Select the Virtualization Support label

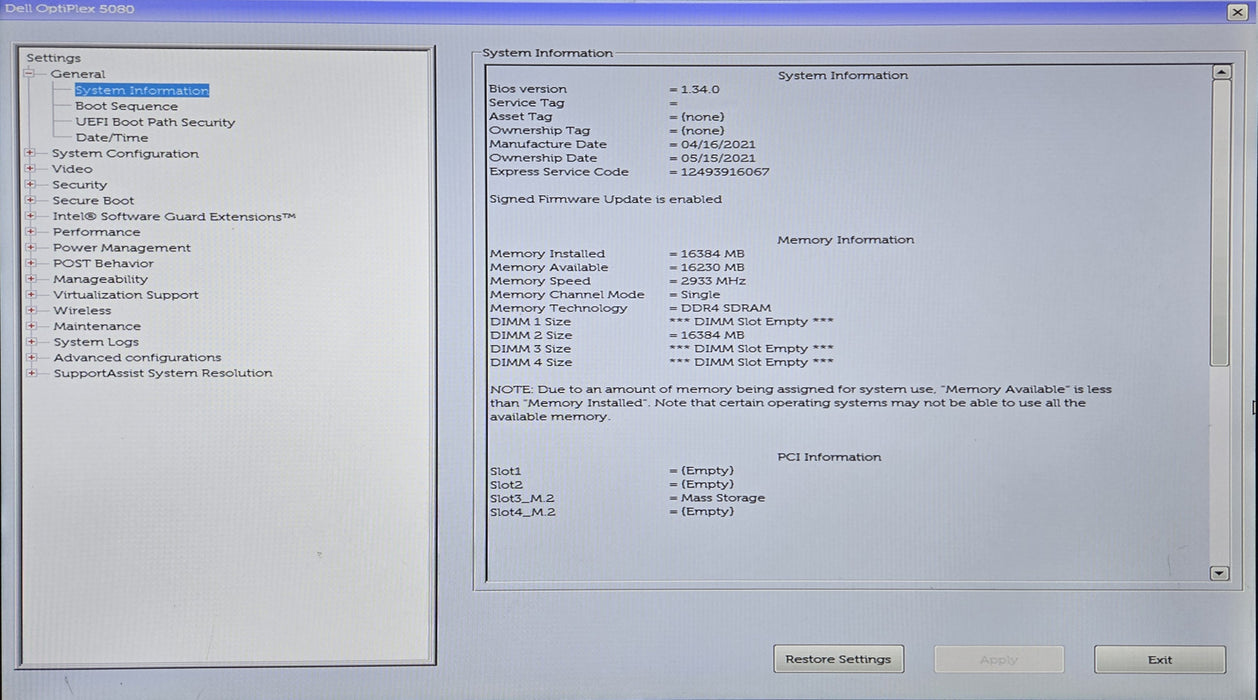(125, 295)
